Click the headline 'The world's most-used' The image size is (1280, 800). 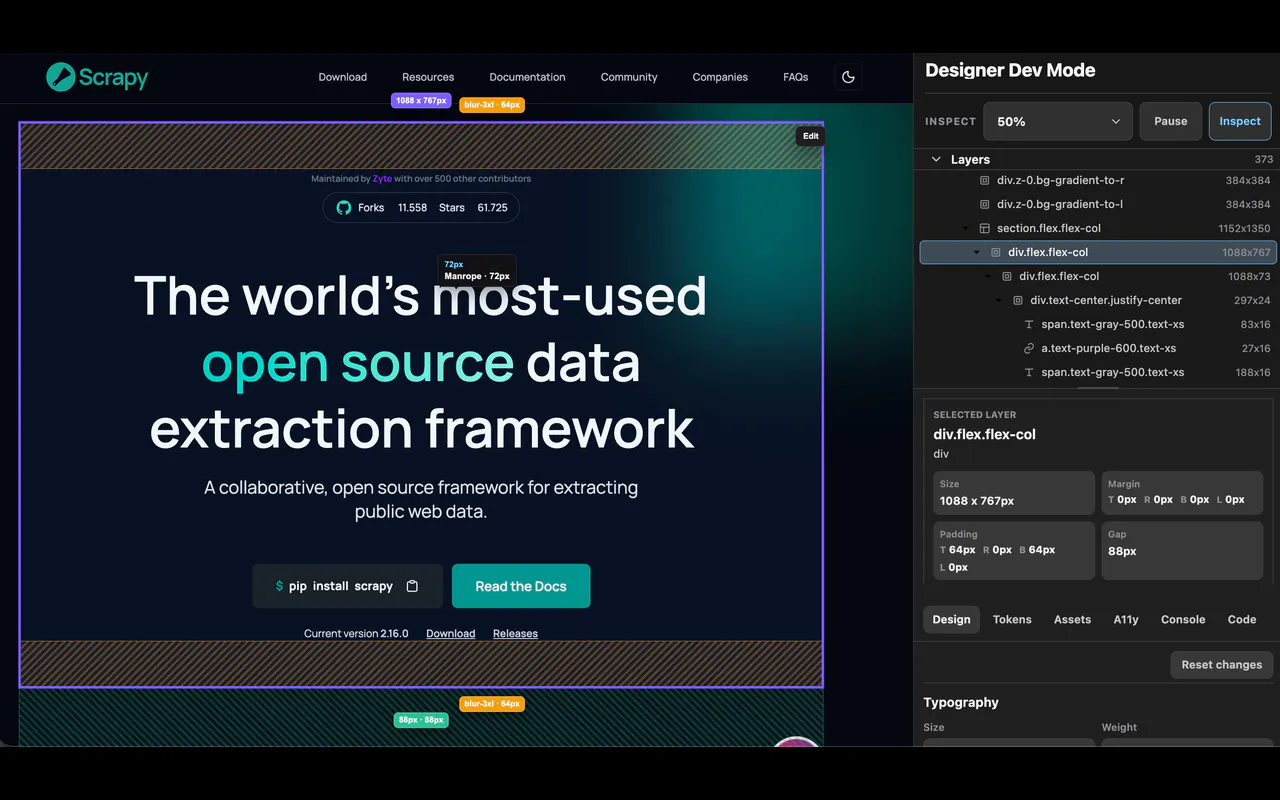(421, 296)
